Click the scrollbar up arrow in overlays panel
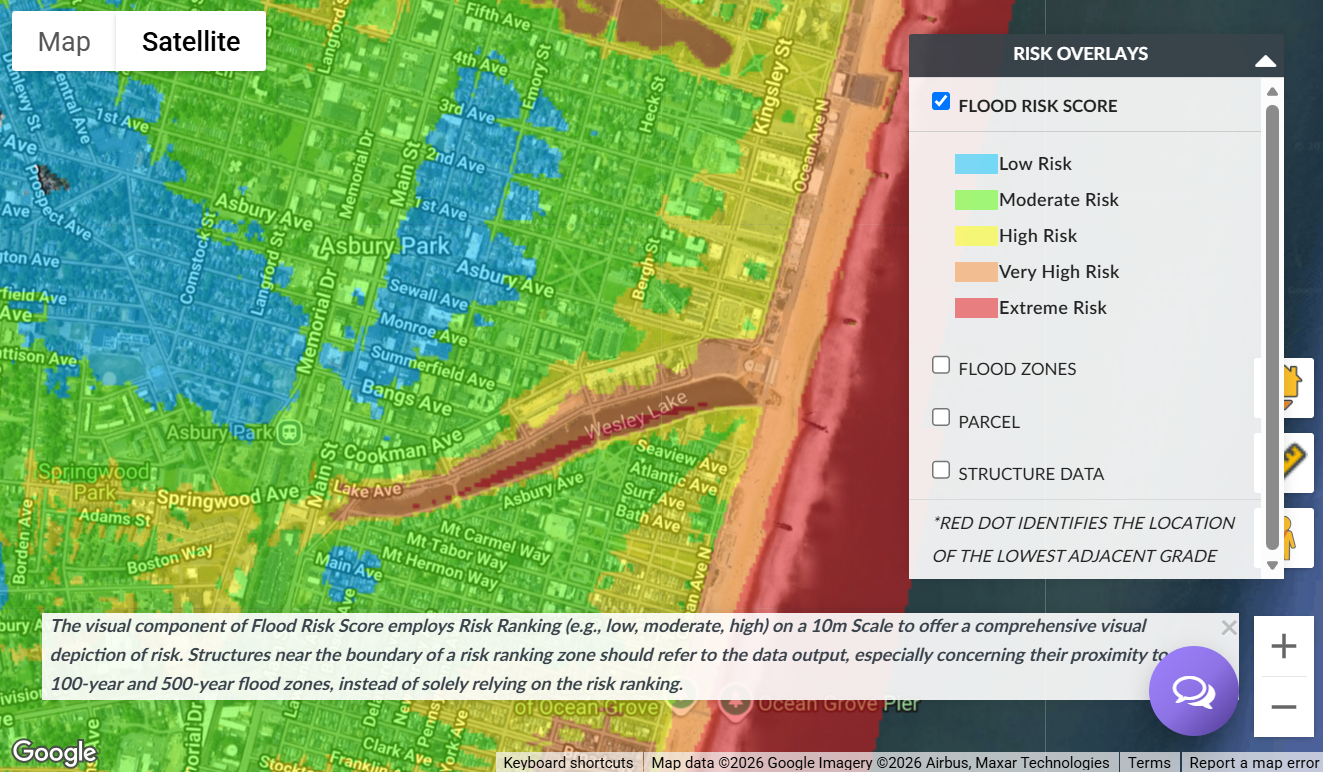The height and width of the screenshot is (772, 1323). pos(1272,92)
